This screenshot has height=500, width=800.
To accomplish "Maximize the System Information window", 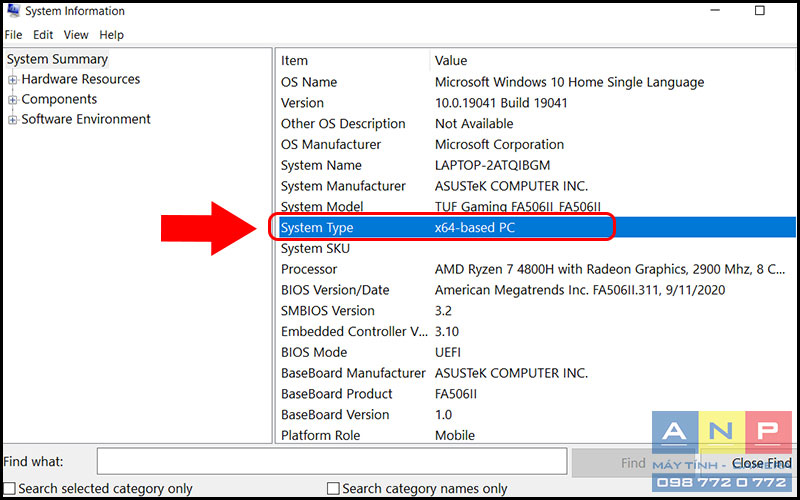I will coord(760,10).
